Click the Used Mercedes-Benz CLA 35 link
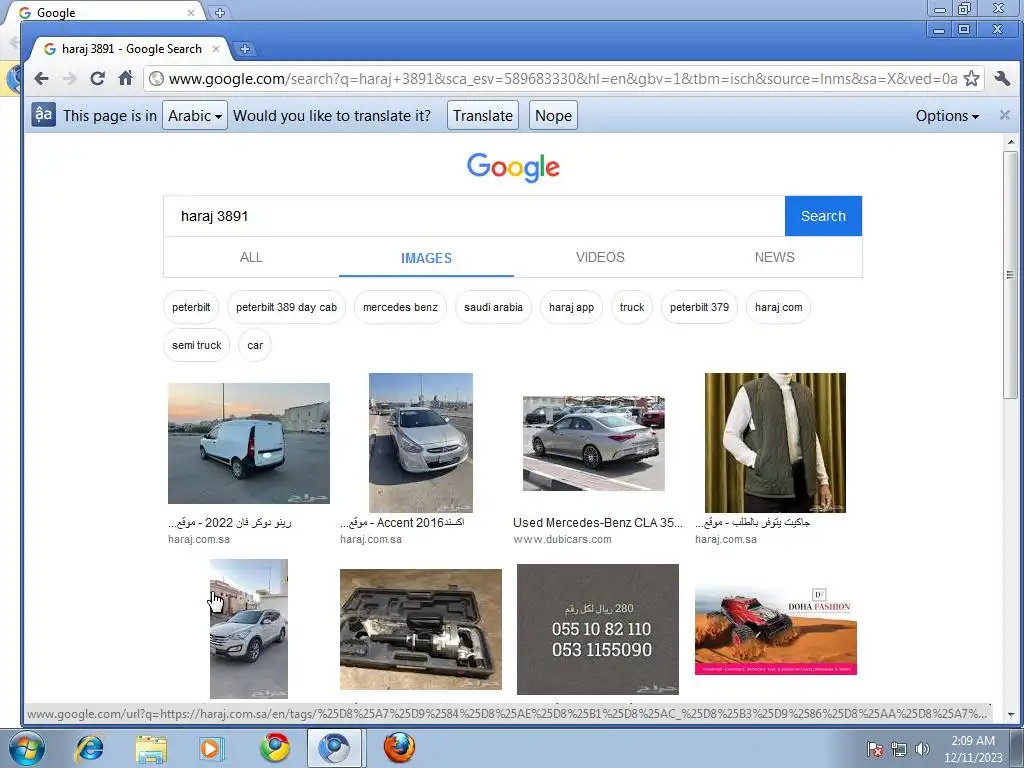 598,522
